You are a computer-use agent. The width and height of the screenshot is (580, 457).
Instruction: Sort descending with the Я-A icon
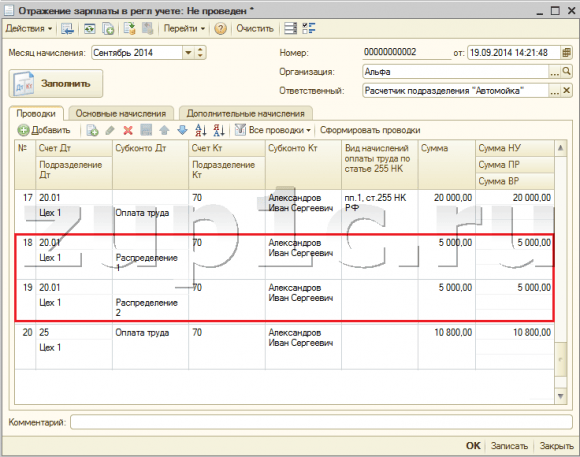tap(219, 130)
